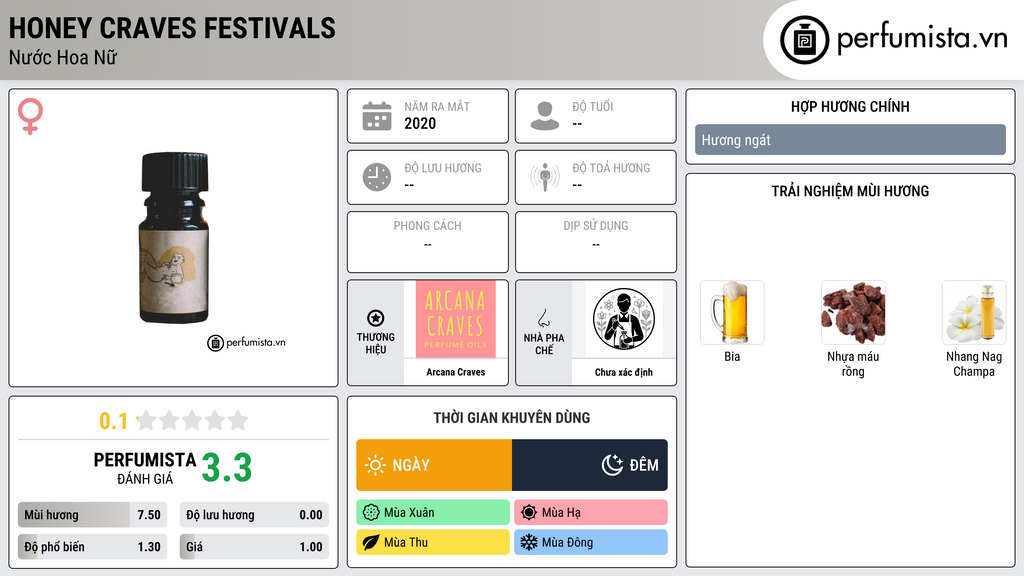Image resolution: width=1024 pixels, height=576 pixels.
Task: Click the Hương ngát accord bar
Action: click(850, 140)
